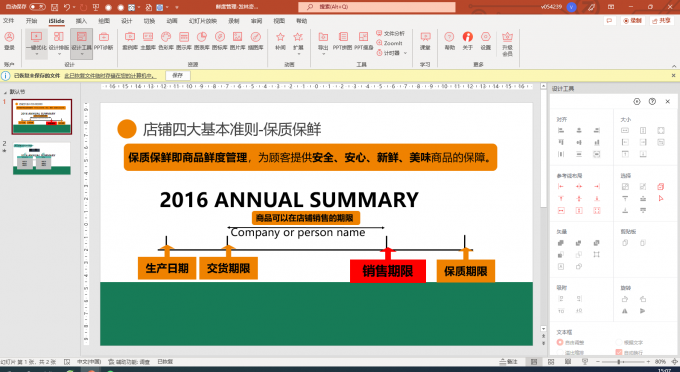Switch to the 插入 tab
The width and height of the screenshot is (680, 372).
click(81, 21)
